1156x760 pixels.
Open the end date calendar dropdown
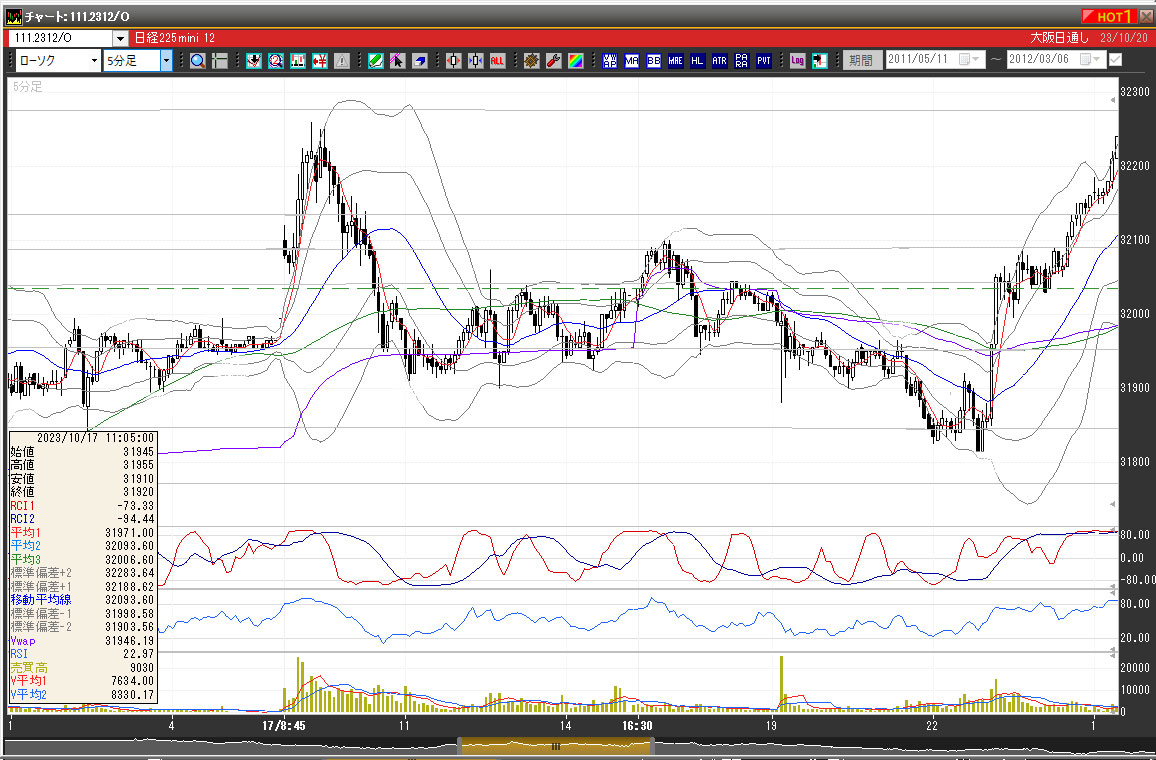[1090, 60]
